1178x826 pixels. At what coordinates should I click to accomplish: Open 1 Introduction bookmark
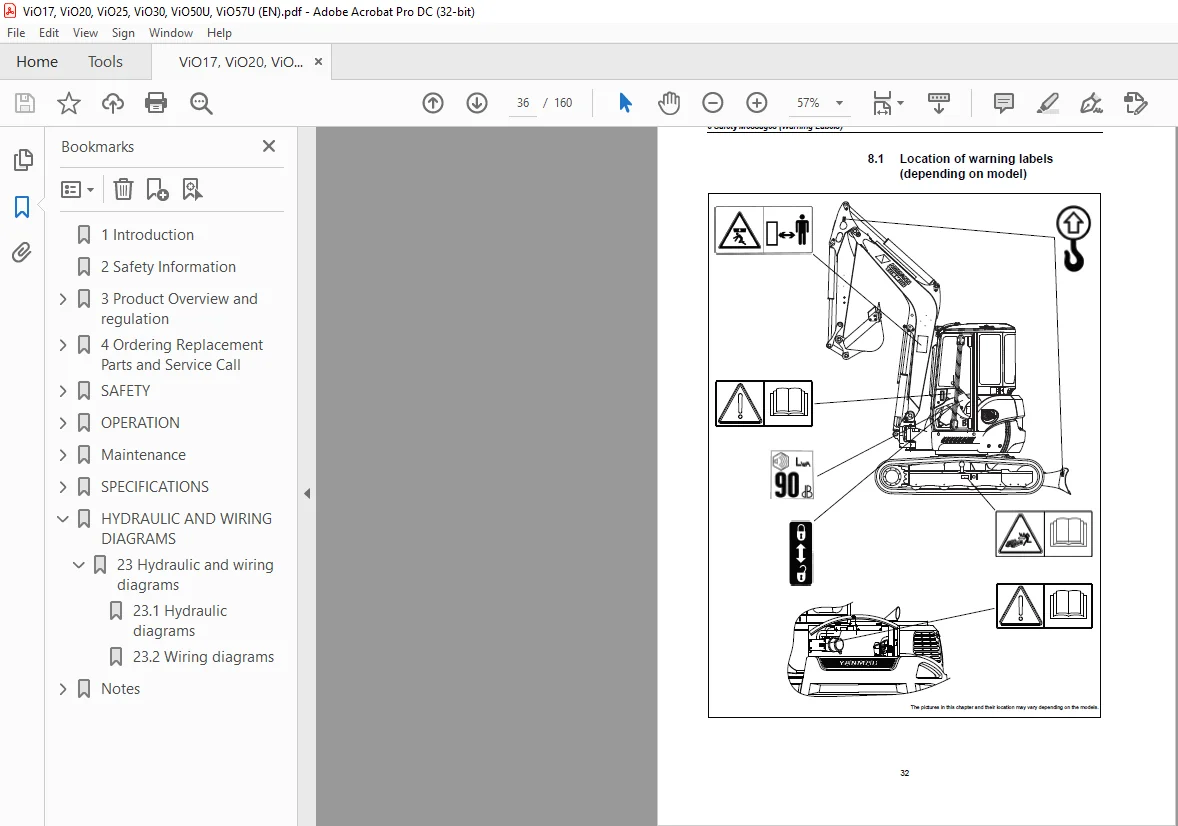147,235
